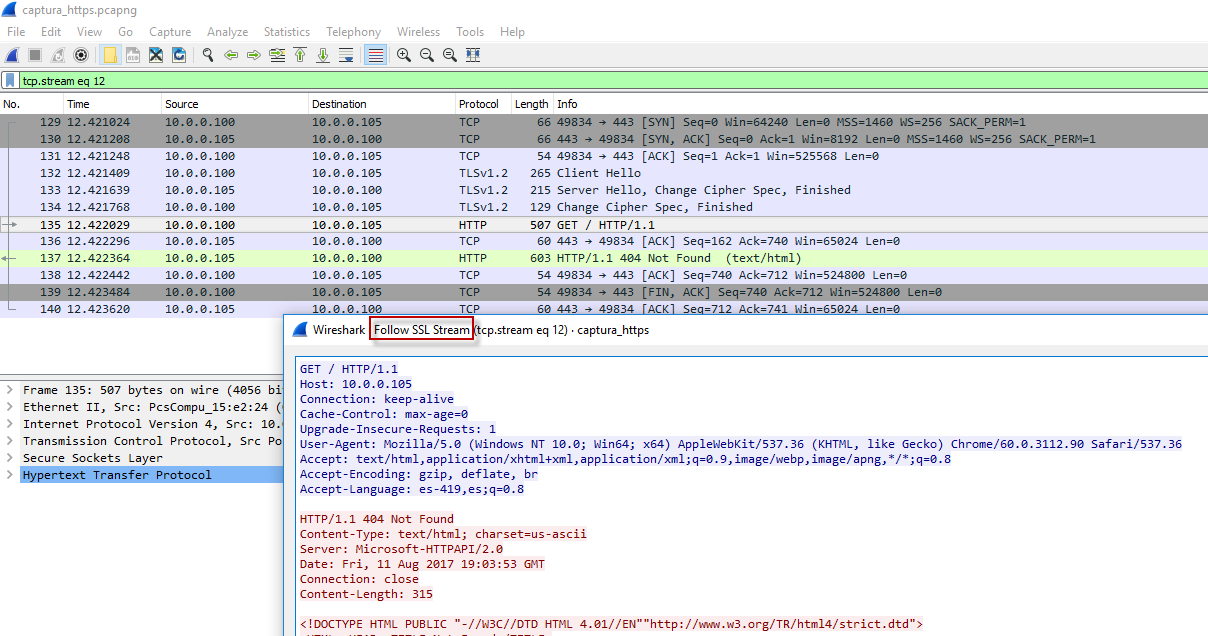Save this capture file icon

pyautogui.click(x=133, y=55)
